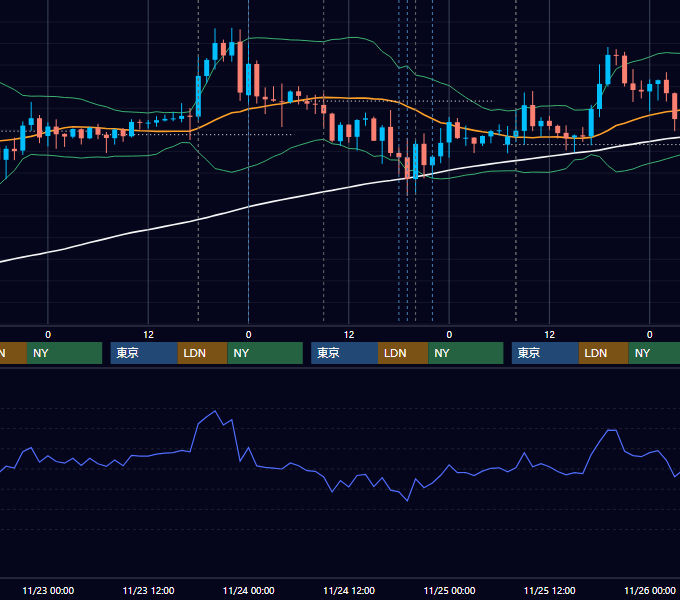Select the LDN session block on 11/23
Viewport: 680px width, 600px height.
coord(203,353)
